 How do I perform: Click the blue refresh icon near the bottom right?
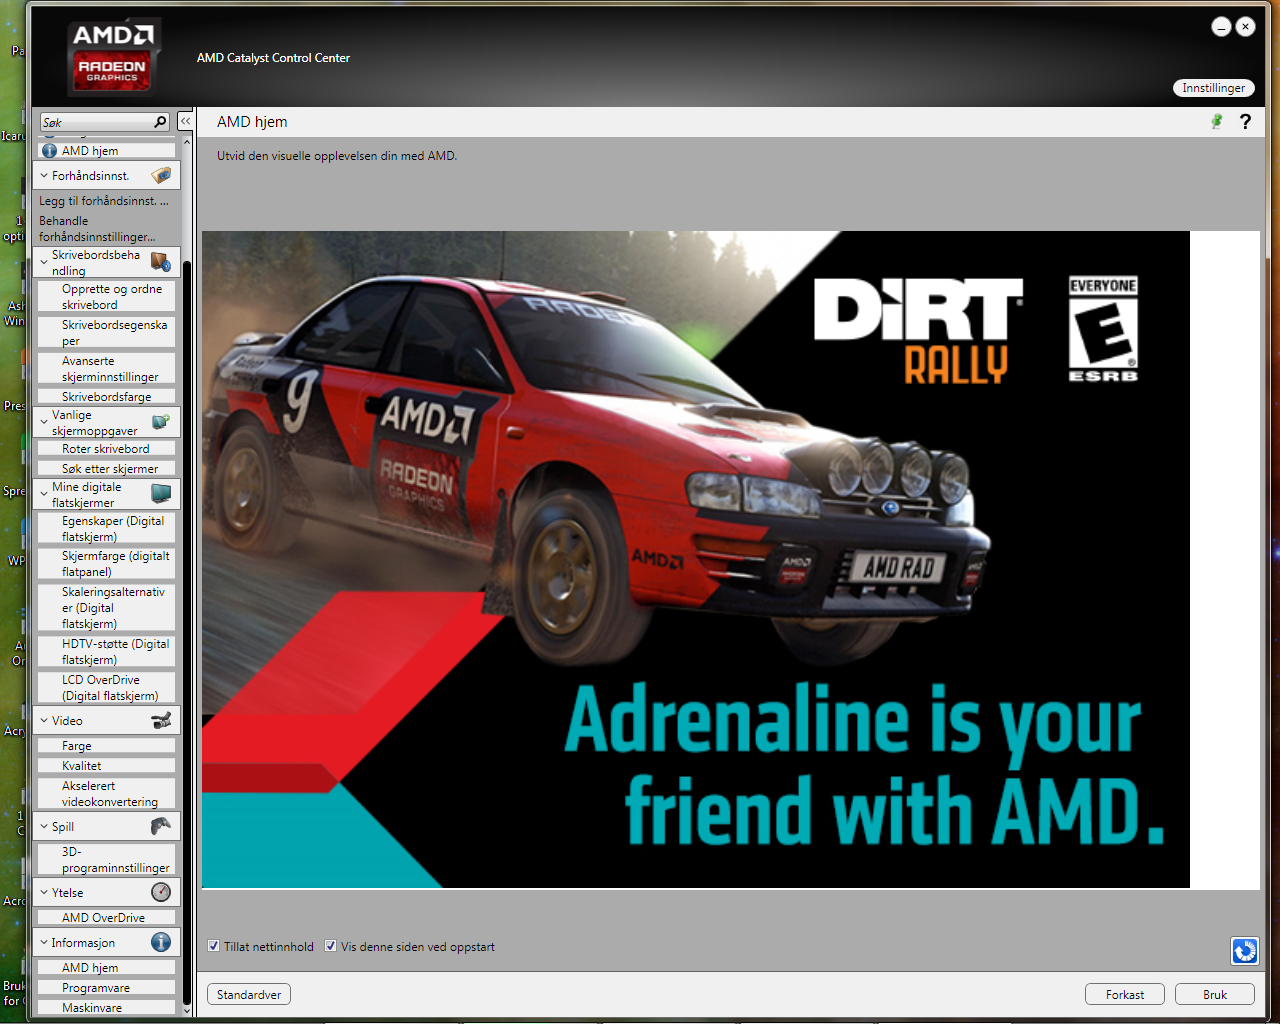(x=1245, y=950)
